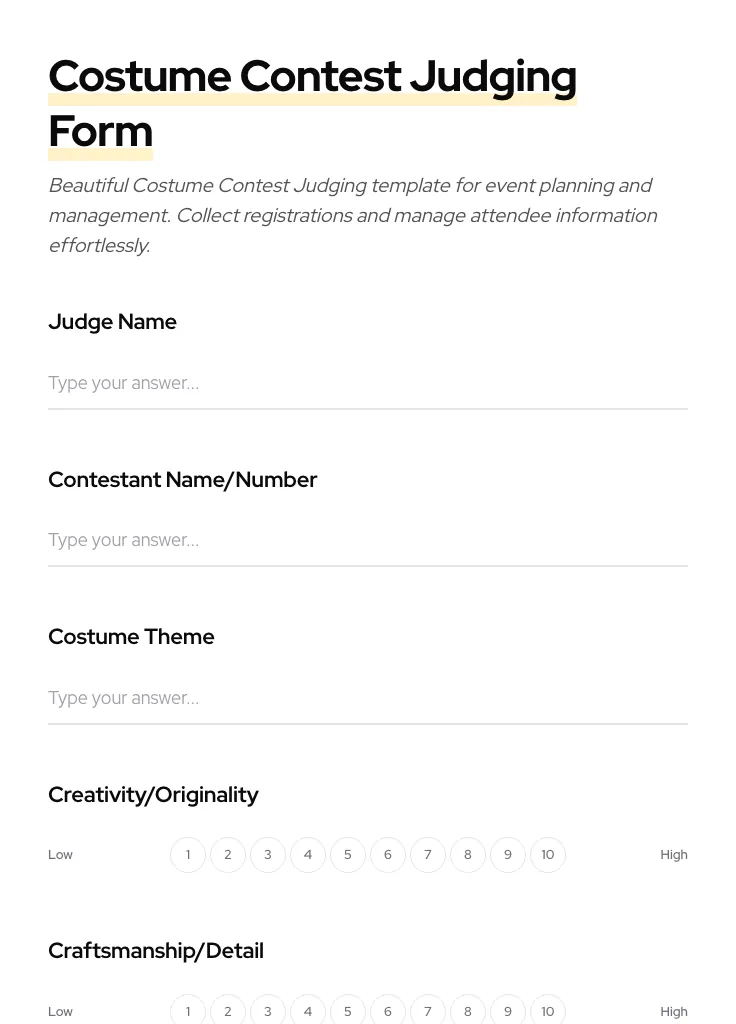Select 2 for Creativity/Originality

tap(228, 855)
